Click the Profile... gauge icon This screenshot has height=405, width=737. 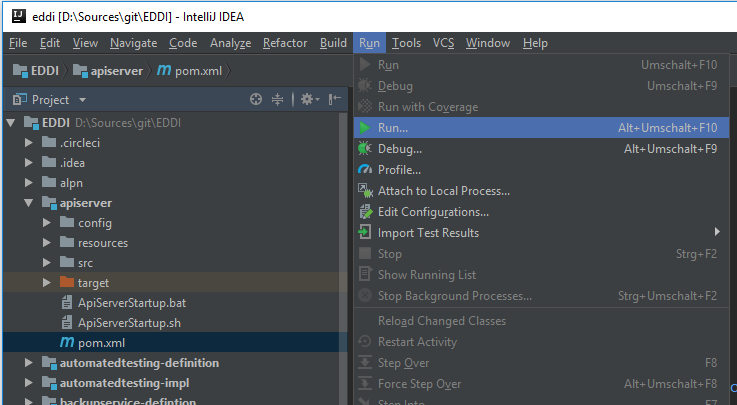click(x=365, y=170)
